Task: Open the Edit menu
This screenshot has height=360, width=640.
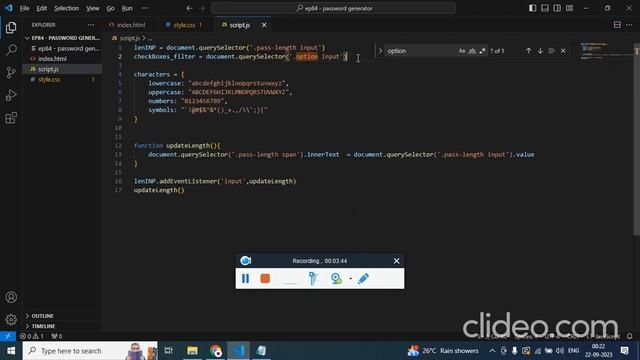Action: (x=42, y=8)
